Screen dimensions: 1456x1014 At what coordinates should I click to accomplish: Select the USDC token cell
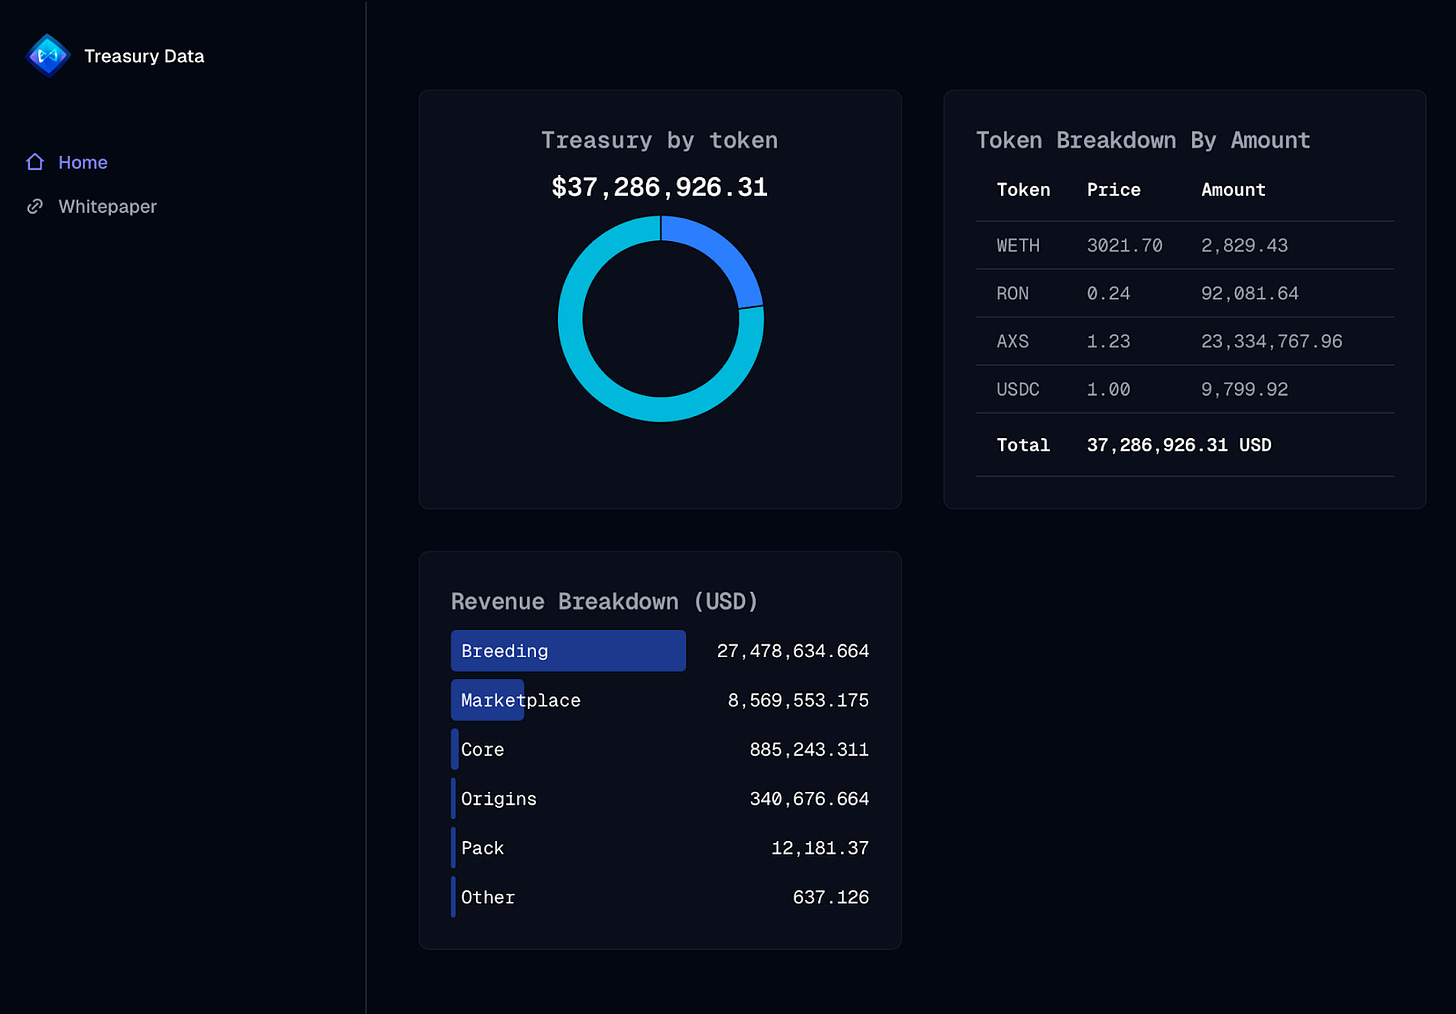1018,389
